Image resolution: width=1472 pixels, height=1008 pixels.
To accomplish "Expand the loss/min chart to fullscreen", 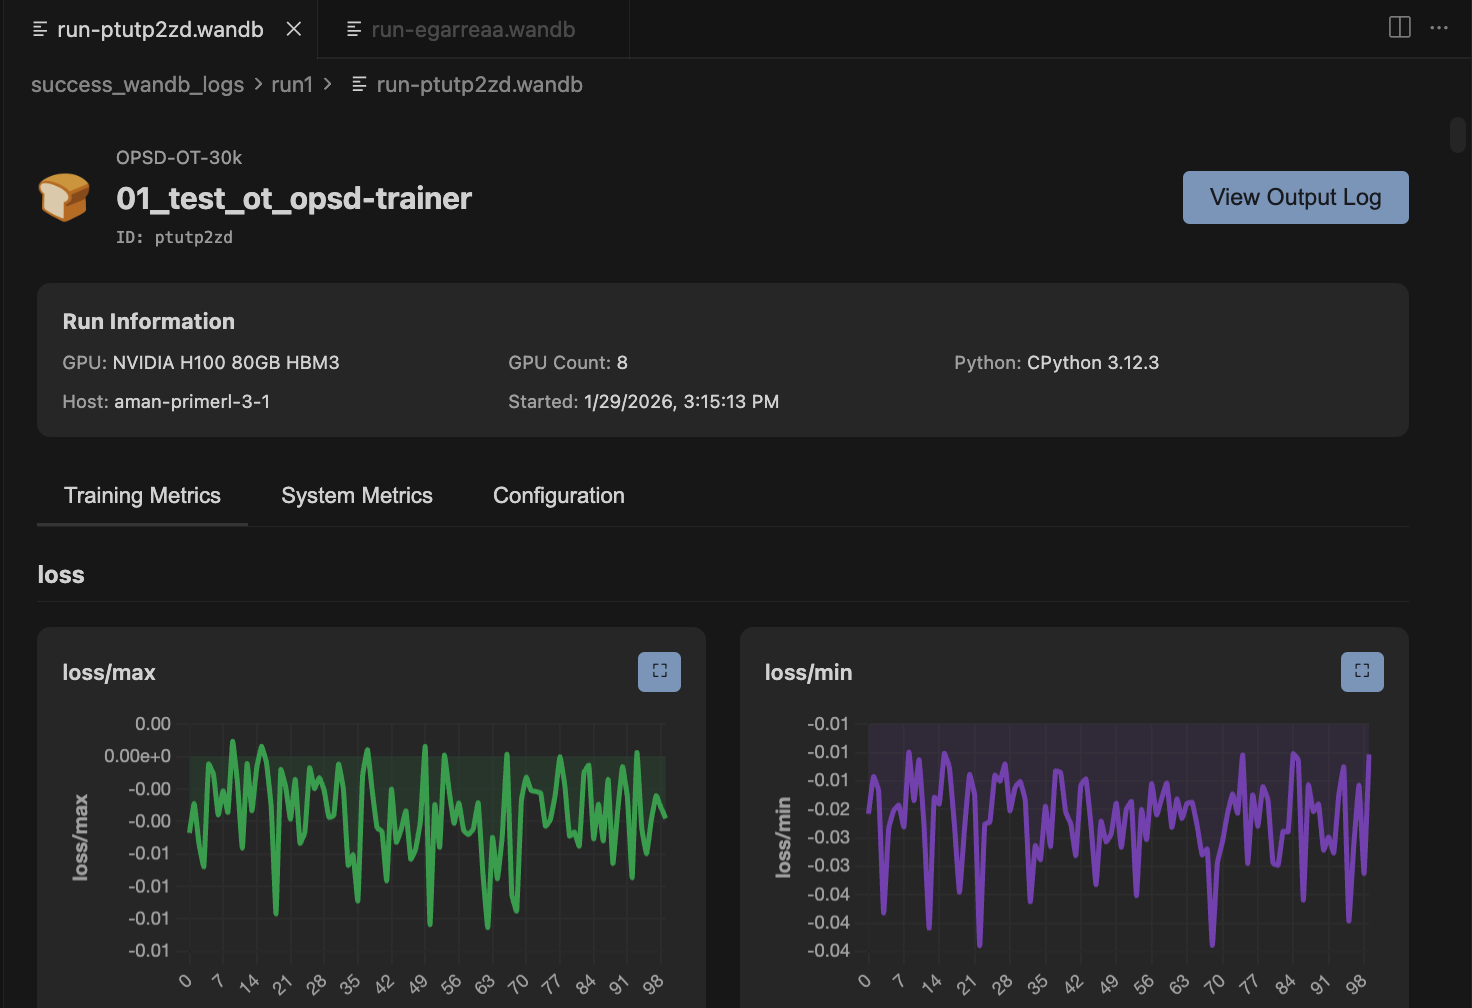I will click(x=1361, y=671).
